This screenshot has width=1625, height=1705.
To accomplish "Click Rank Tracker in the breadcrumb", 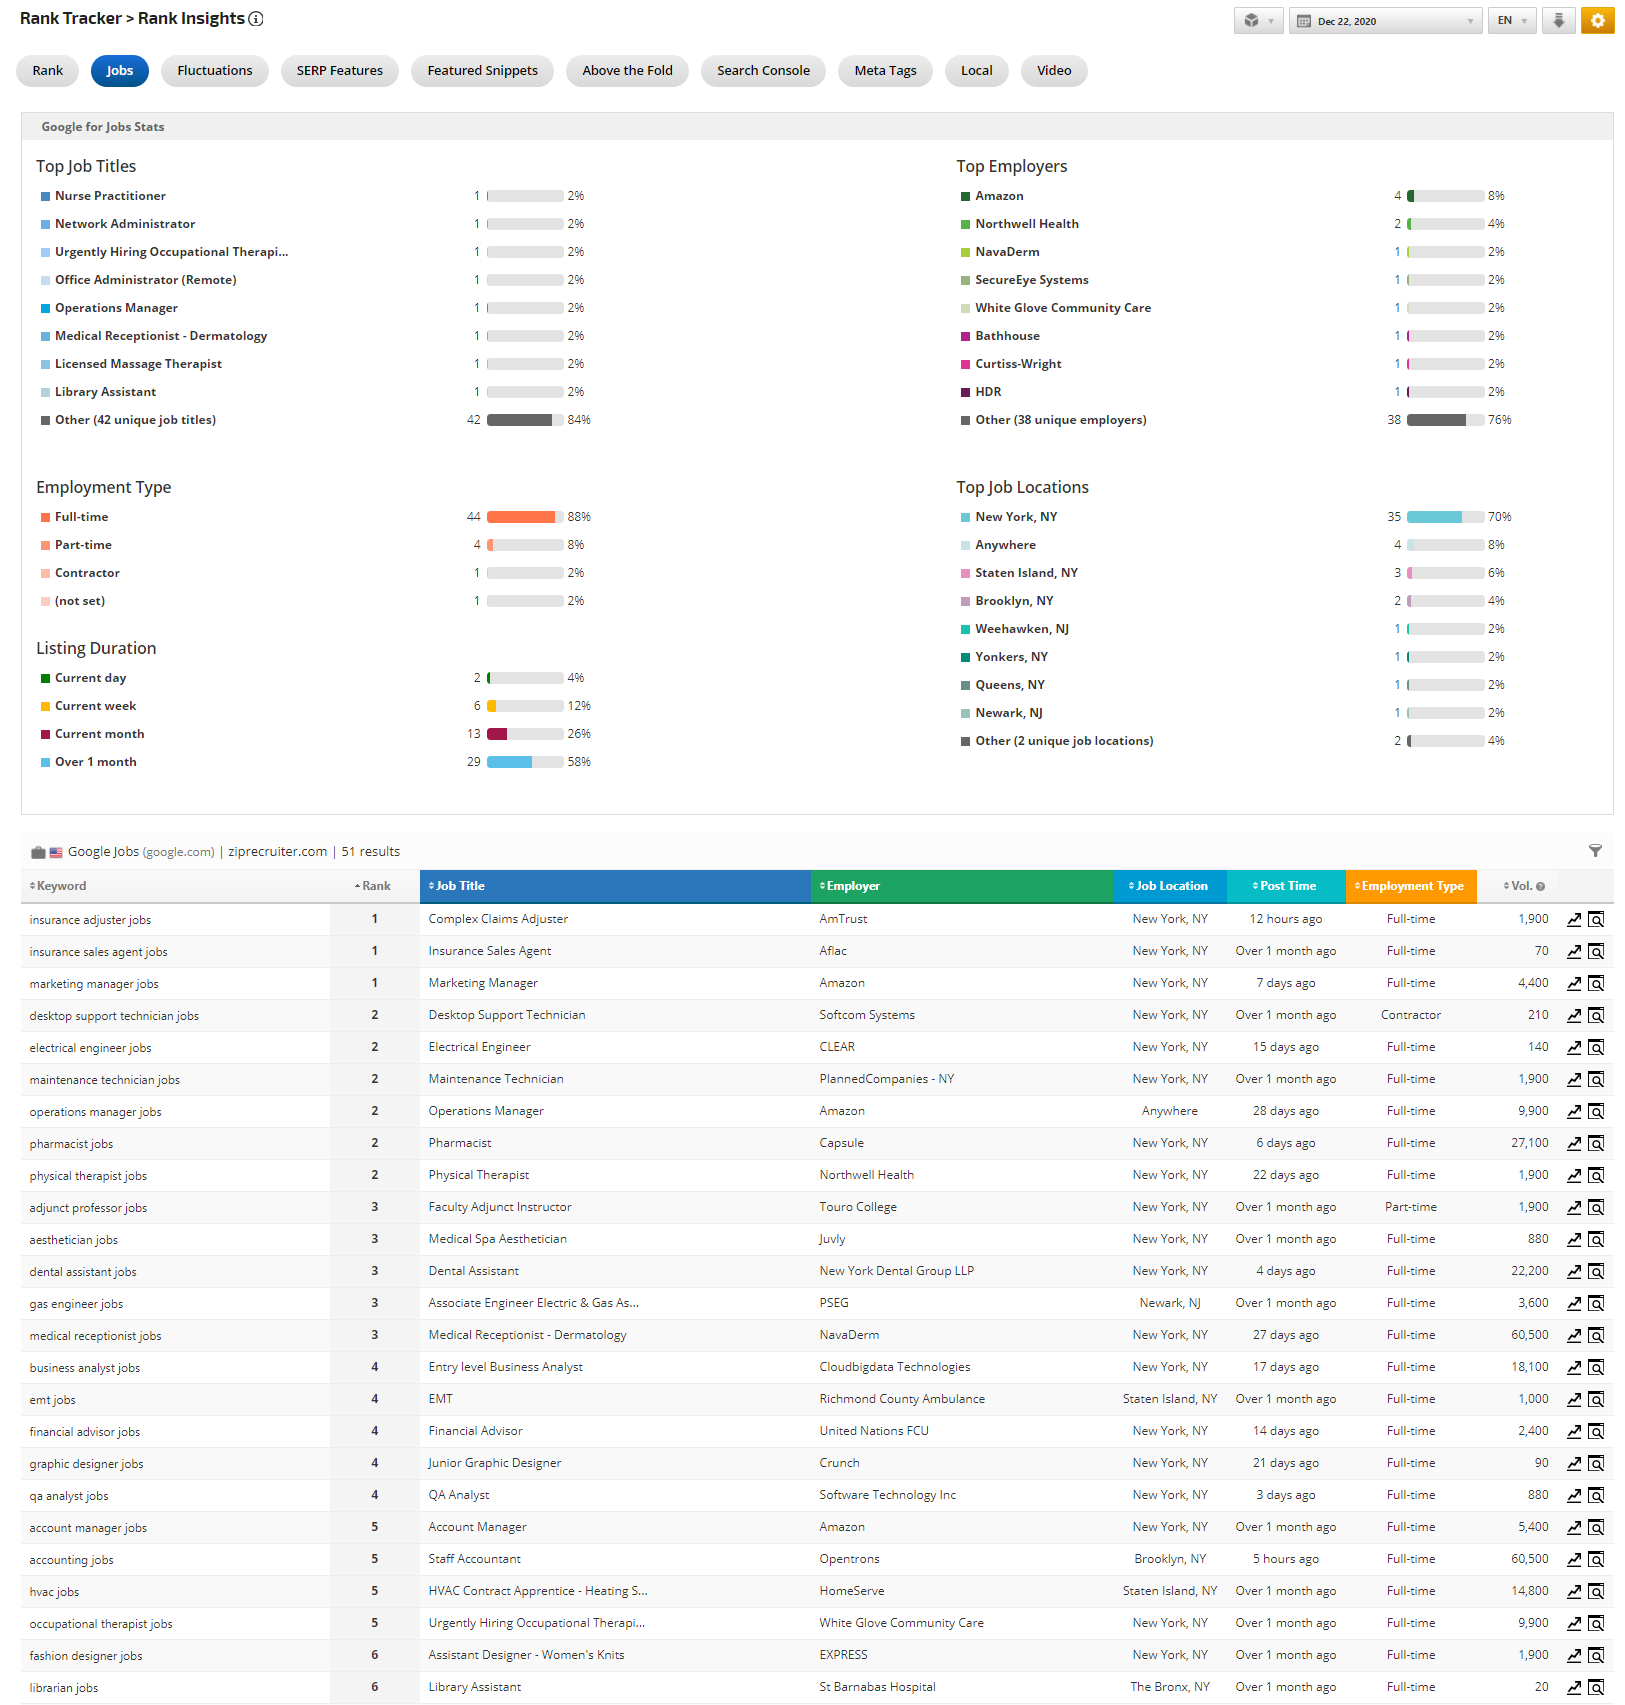I will (x=70, y=19).
